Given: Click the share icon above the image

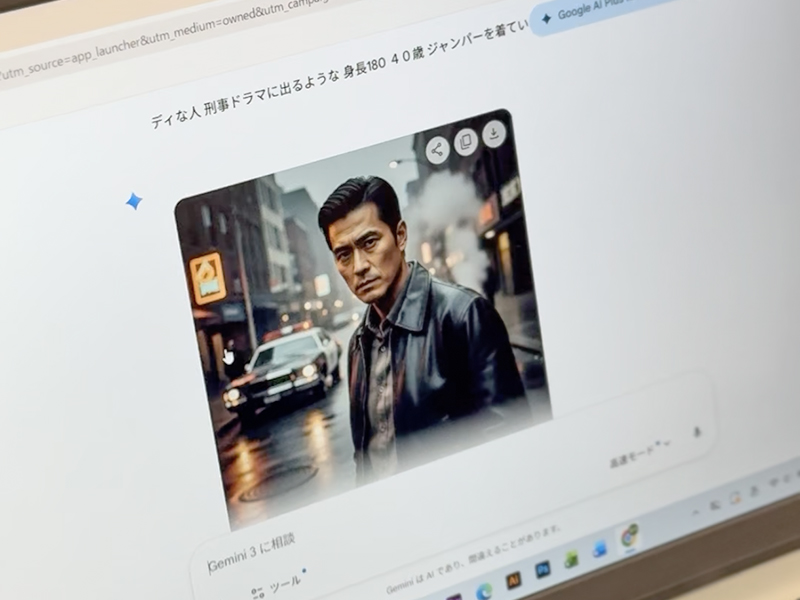Looking at the screenshot, I should (x=437, y=147).
